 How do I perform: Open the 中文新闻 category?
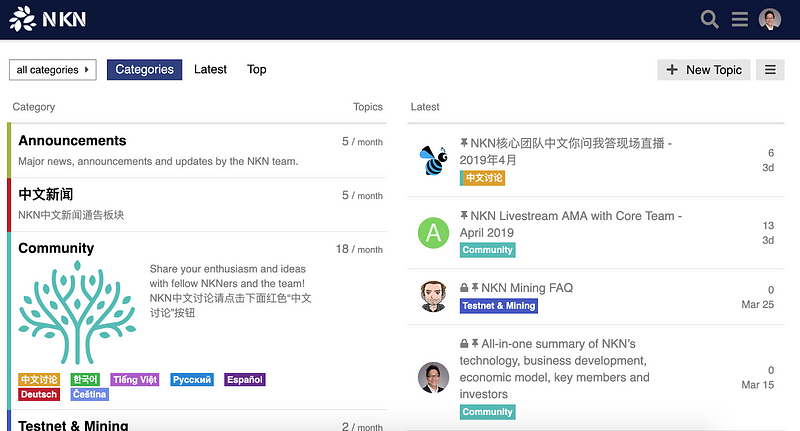pos(46,194)
